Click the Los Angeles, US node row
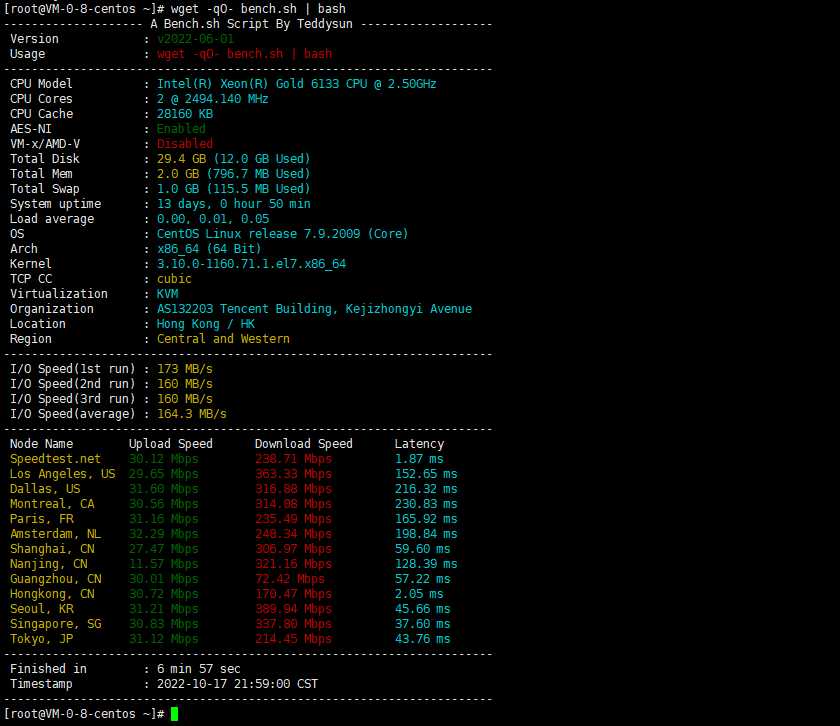This screenshot has width=840, height=726. coord(62,474)
